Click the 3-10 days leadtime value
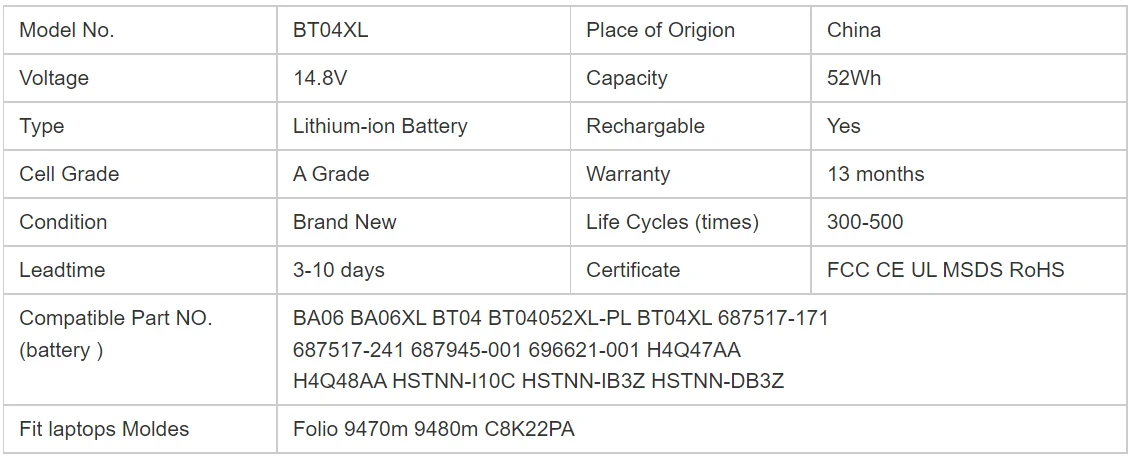 339,270
